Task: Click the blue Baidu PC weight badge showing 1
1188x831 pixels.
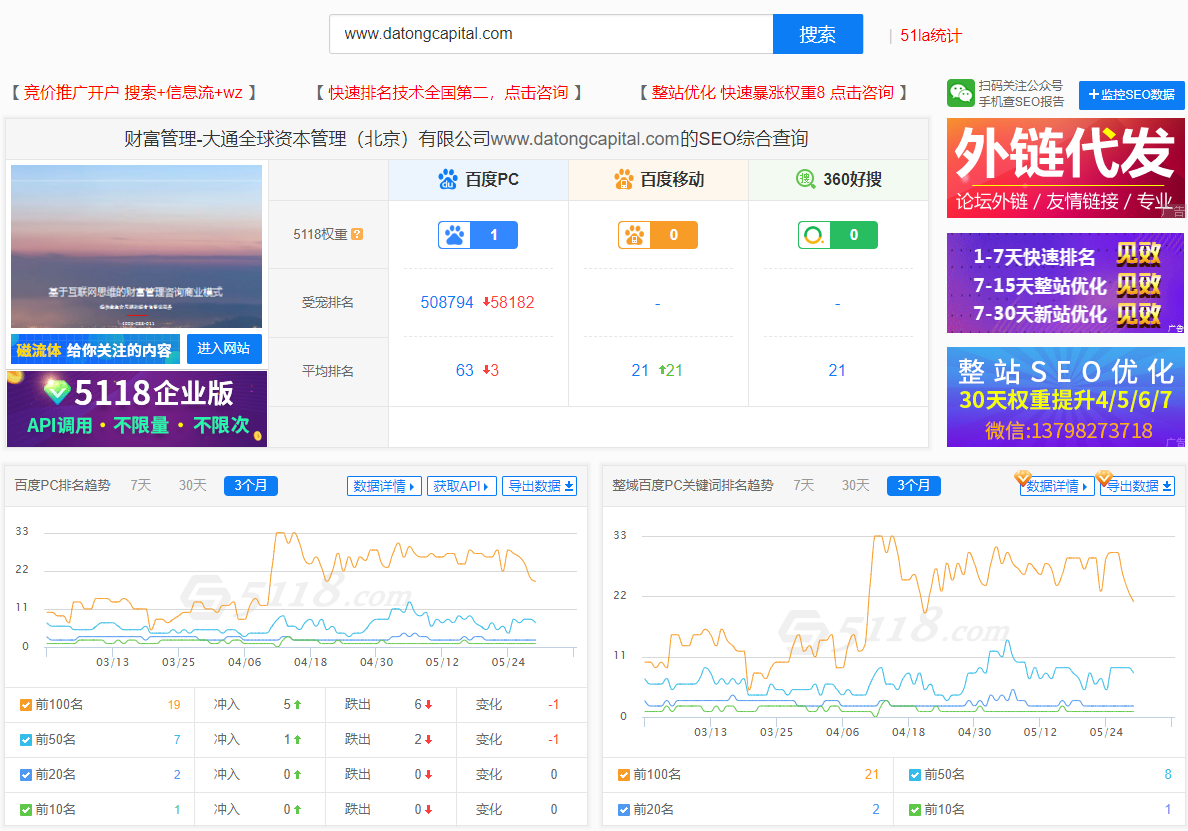Action: 478,235
